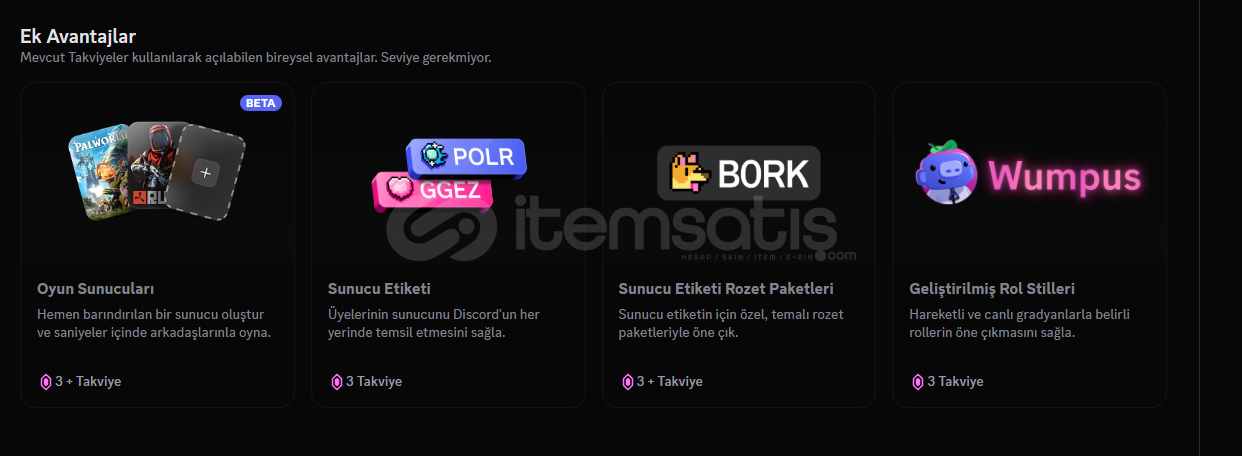Viewport: 1242px width, 456px height.
Task: Open the Sunucu Etiketi card title
Action: [379, 289]
